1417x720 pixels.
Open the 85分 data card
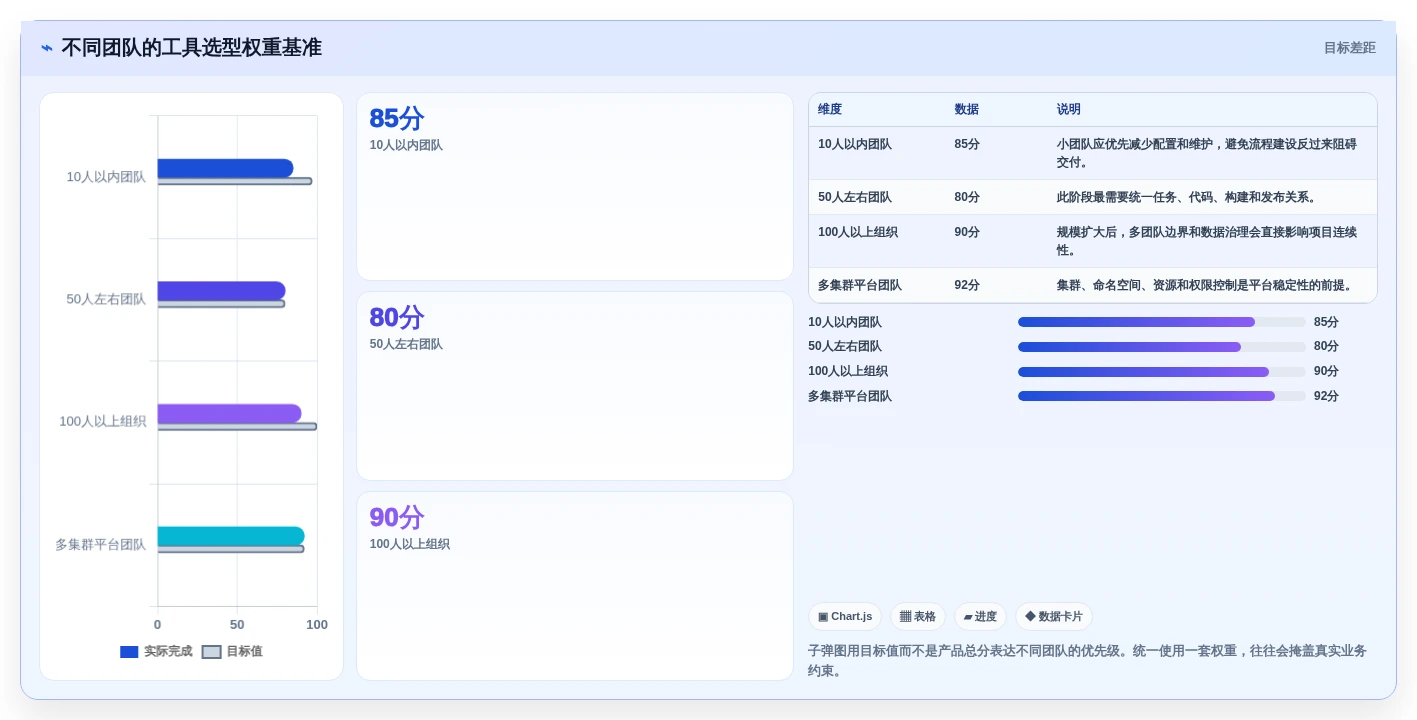(575, 187)
